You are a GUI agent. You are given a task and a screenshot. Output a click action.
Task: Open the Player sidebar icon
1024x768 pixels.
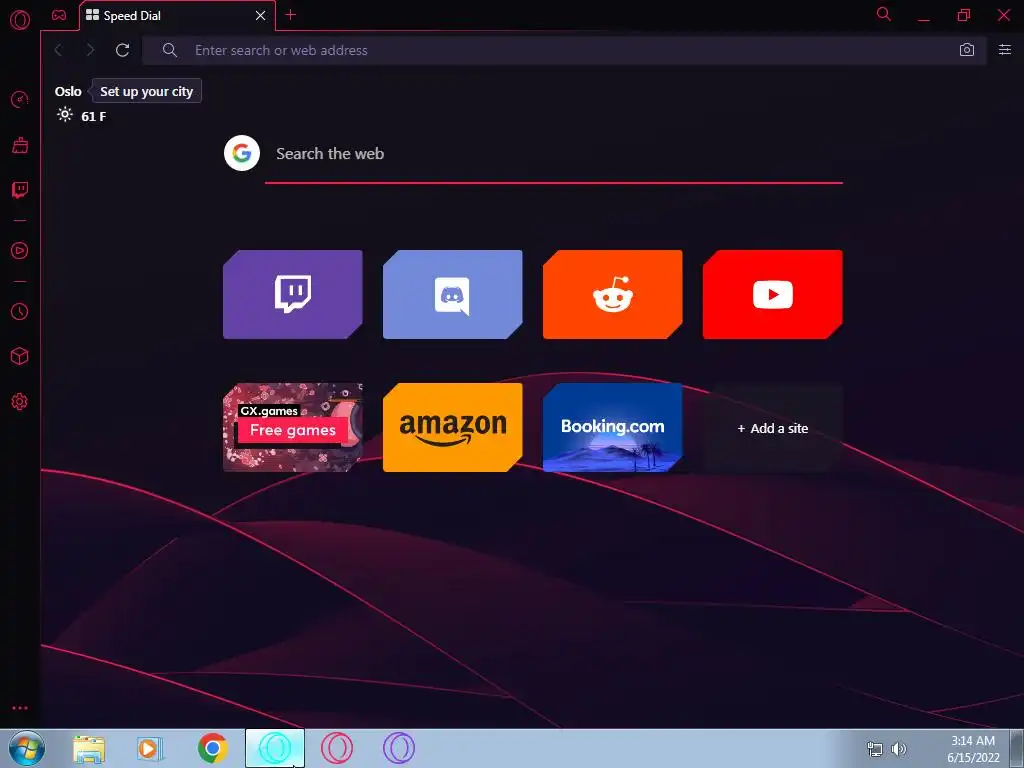[x=20, y=251]
